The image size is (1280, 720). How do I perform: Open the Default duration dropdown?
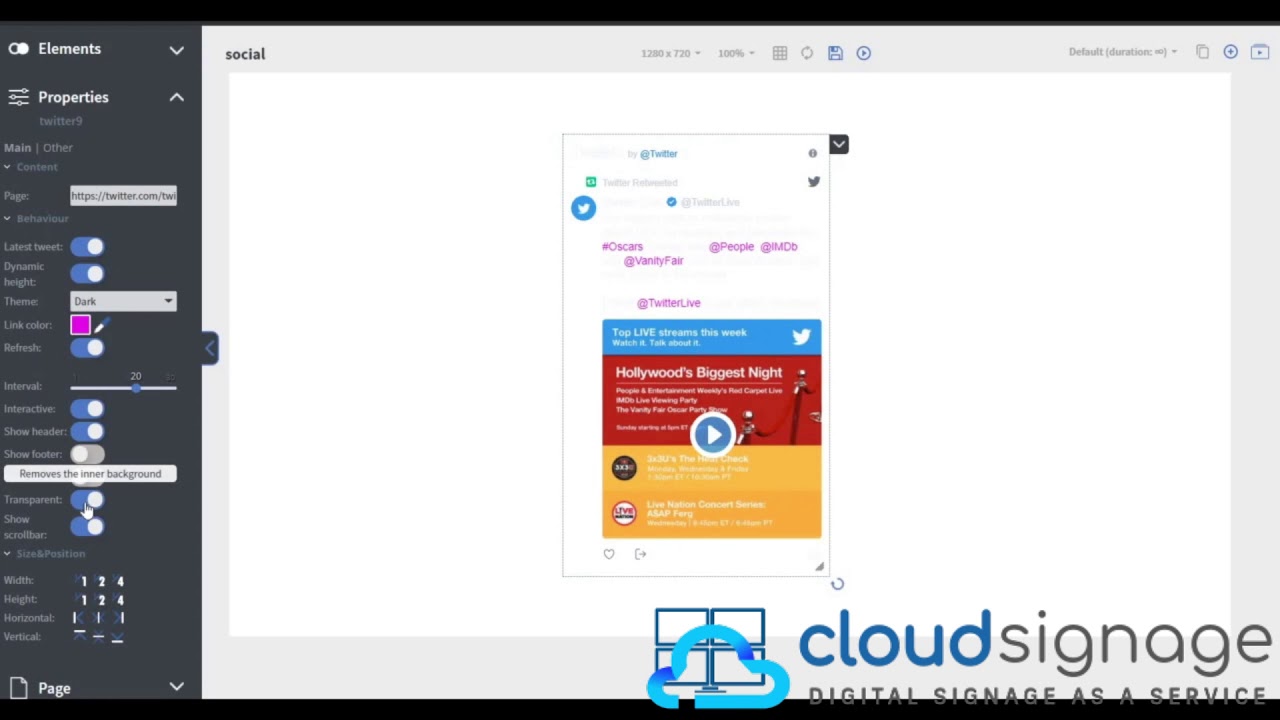click(x=1123, y=52)
